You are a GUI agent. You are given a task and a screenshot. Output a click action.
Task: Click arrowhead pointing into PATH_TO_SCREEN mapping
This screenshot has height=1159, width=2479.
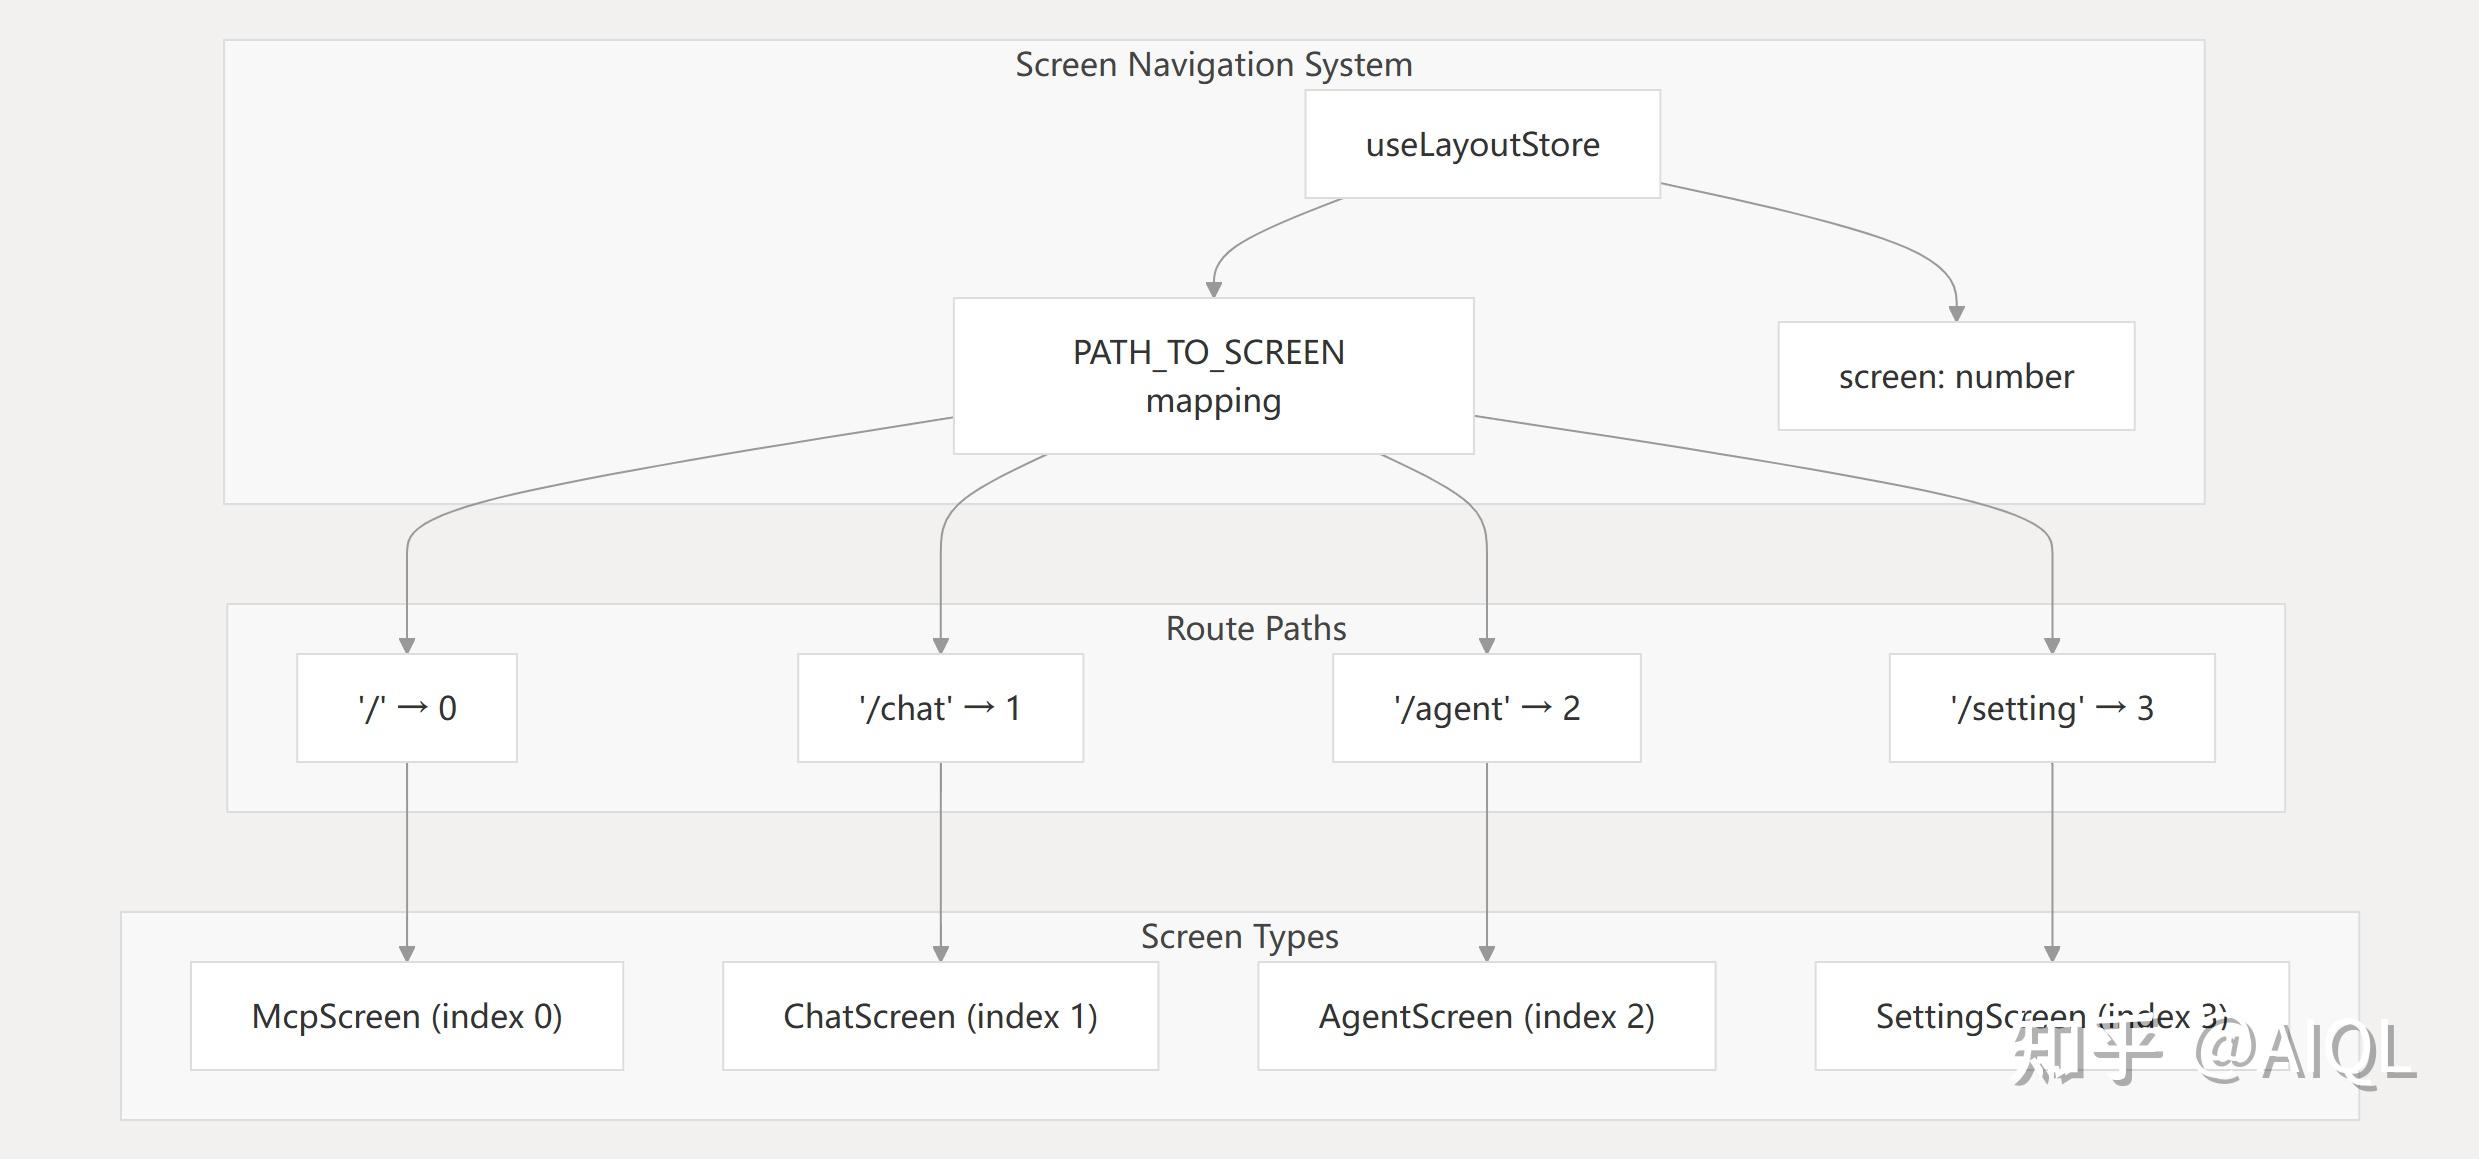coord(1214,290)
